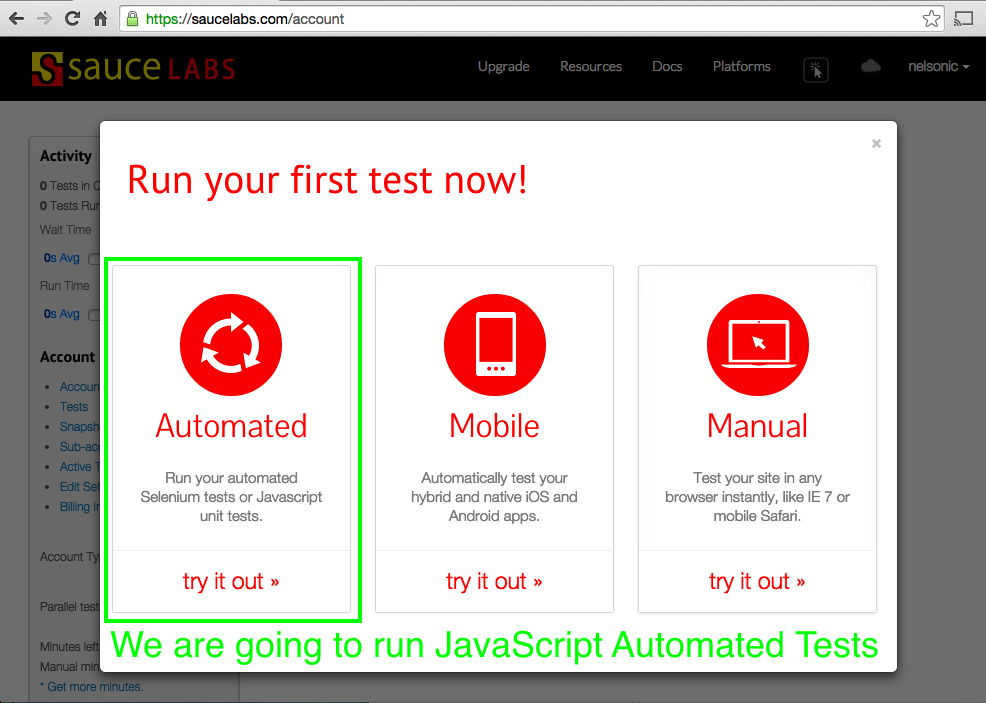Viewport: 986px width, 703px height.
Task: Click 'try it out' under Mobile
Action: click(x=494, y=581)
